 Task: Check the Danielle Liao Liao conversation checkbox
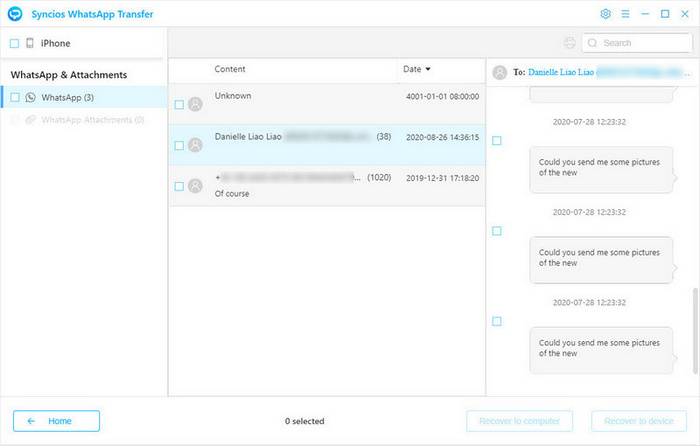[179, 146]
